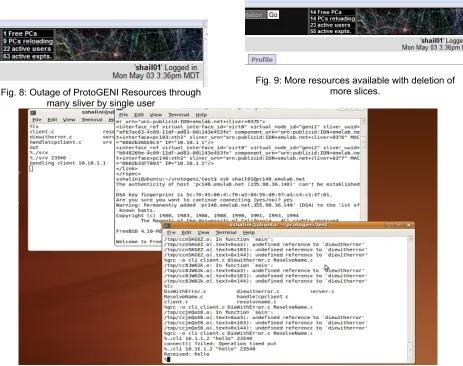The image size is (463, 366).
Task: Click scroll-up arrow in front terminal scrollbar
Action: [410, 239]
